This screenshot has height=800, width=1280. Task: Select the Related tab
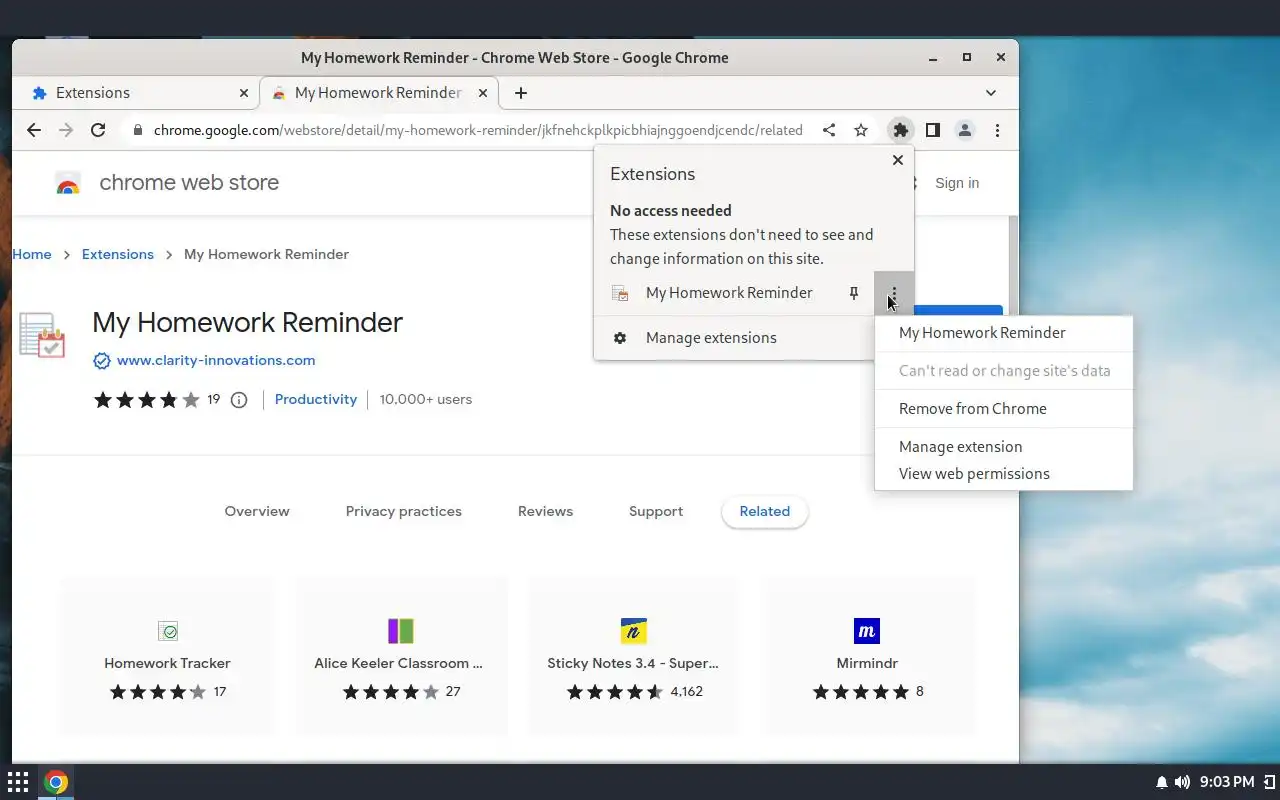[765, 511]
